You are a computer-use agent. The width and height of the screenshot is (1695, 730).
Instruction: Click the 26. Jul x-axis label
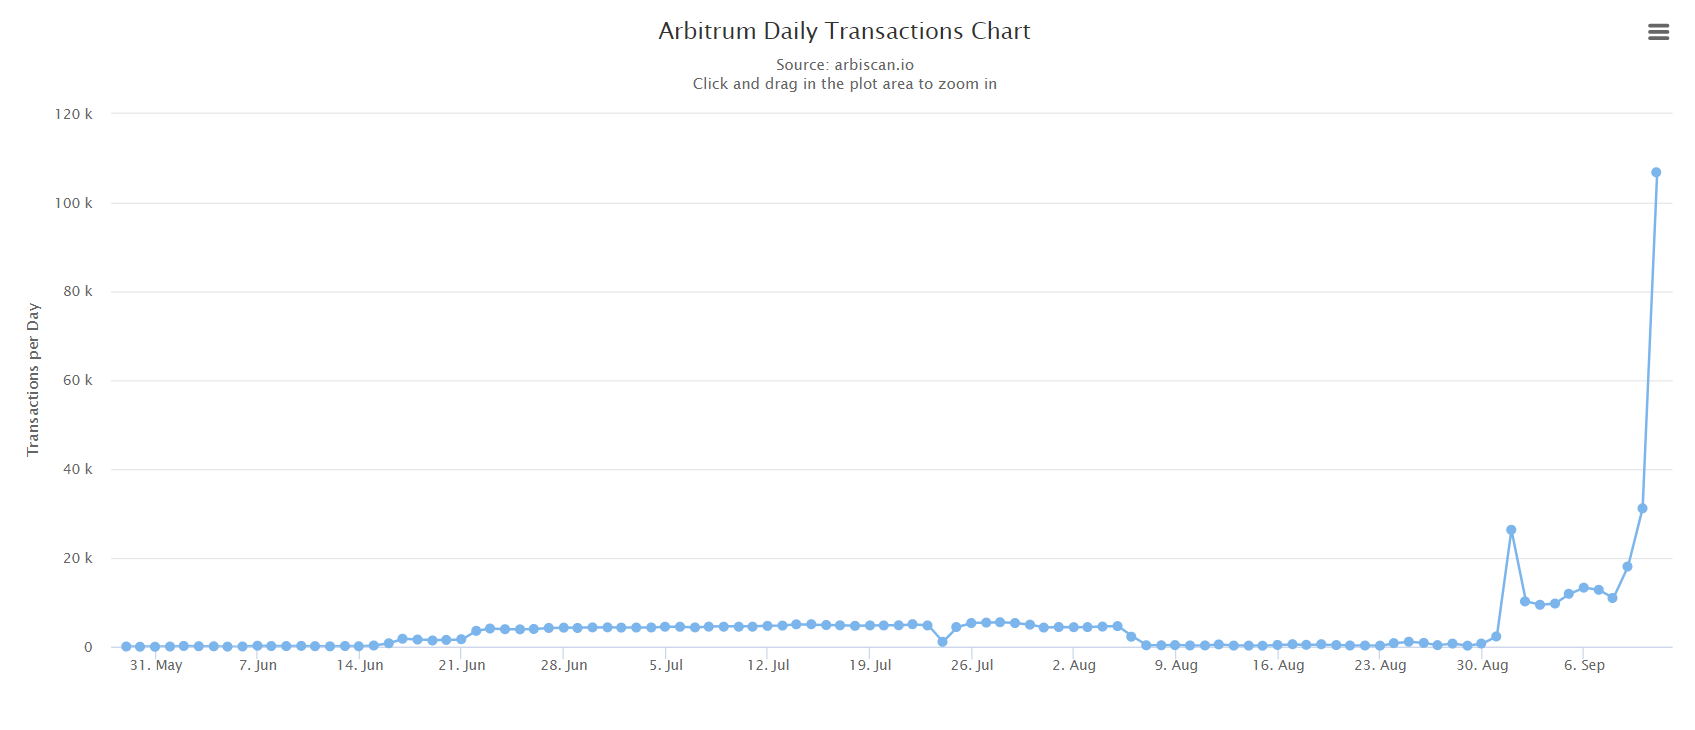point(972,665)
